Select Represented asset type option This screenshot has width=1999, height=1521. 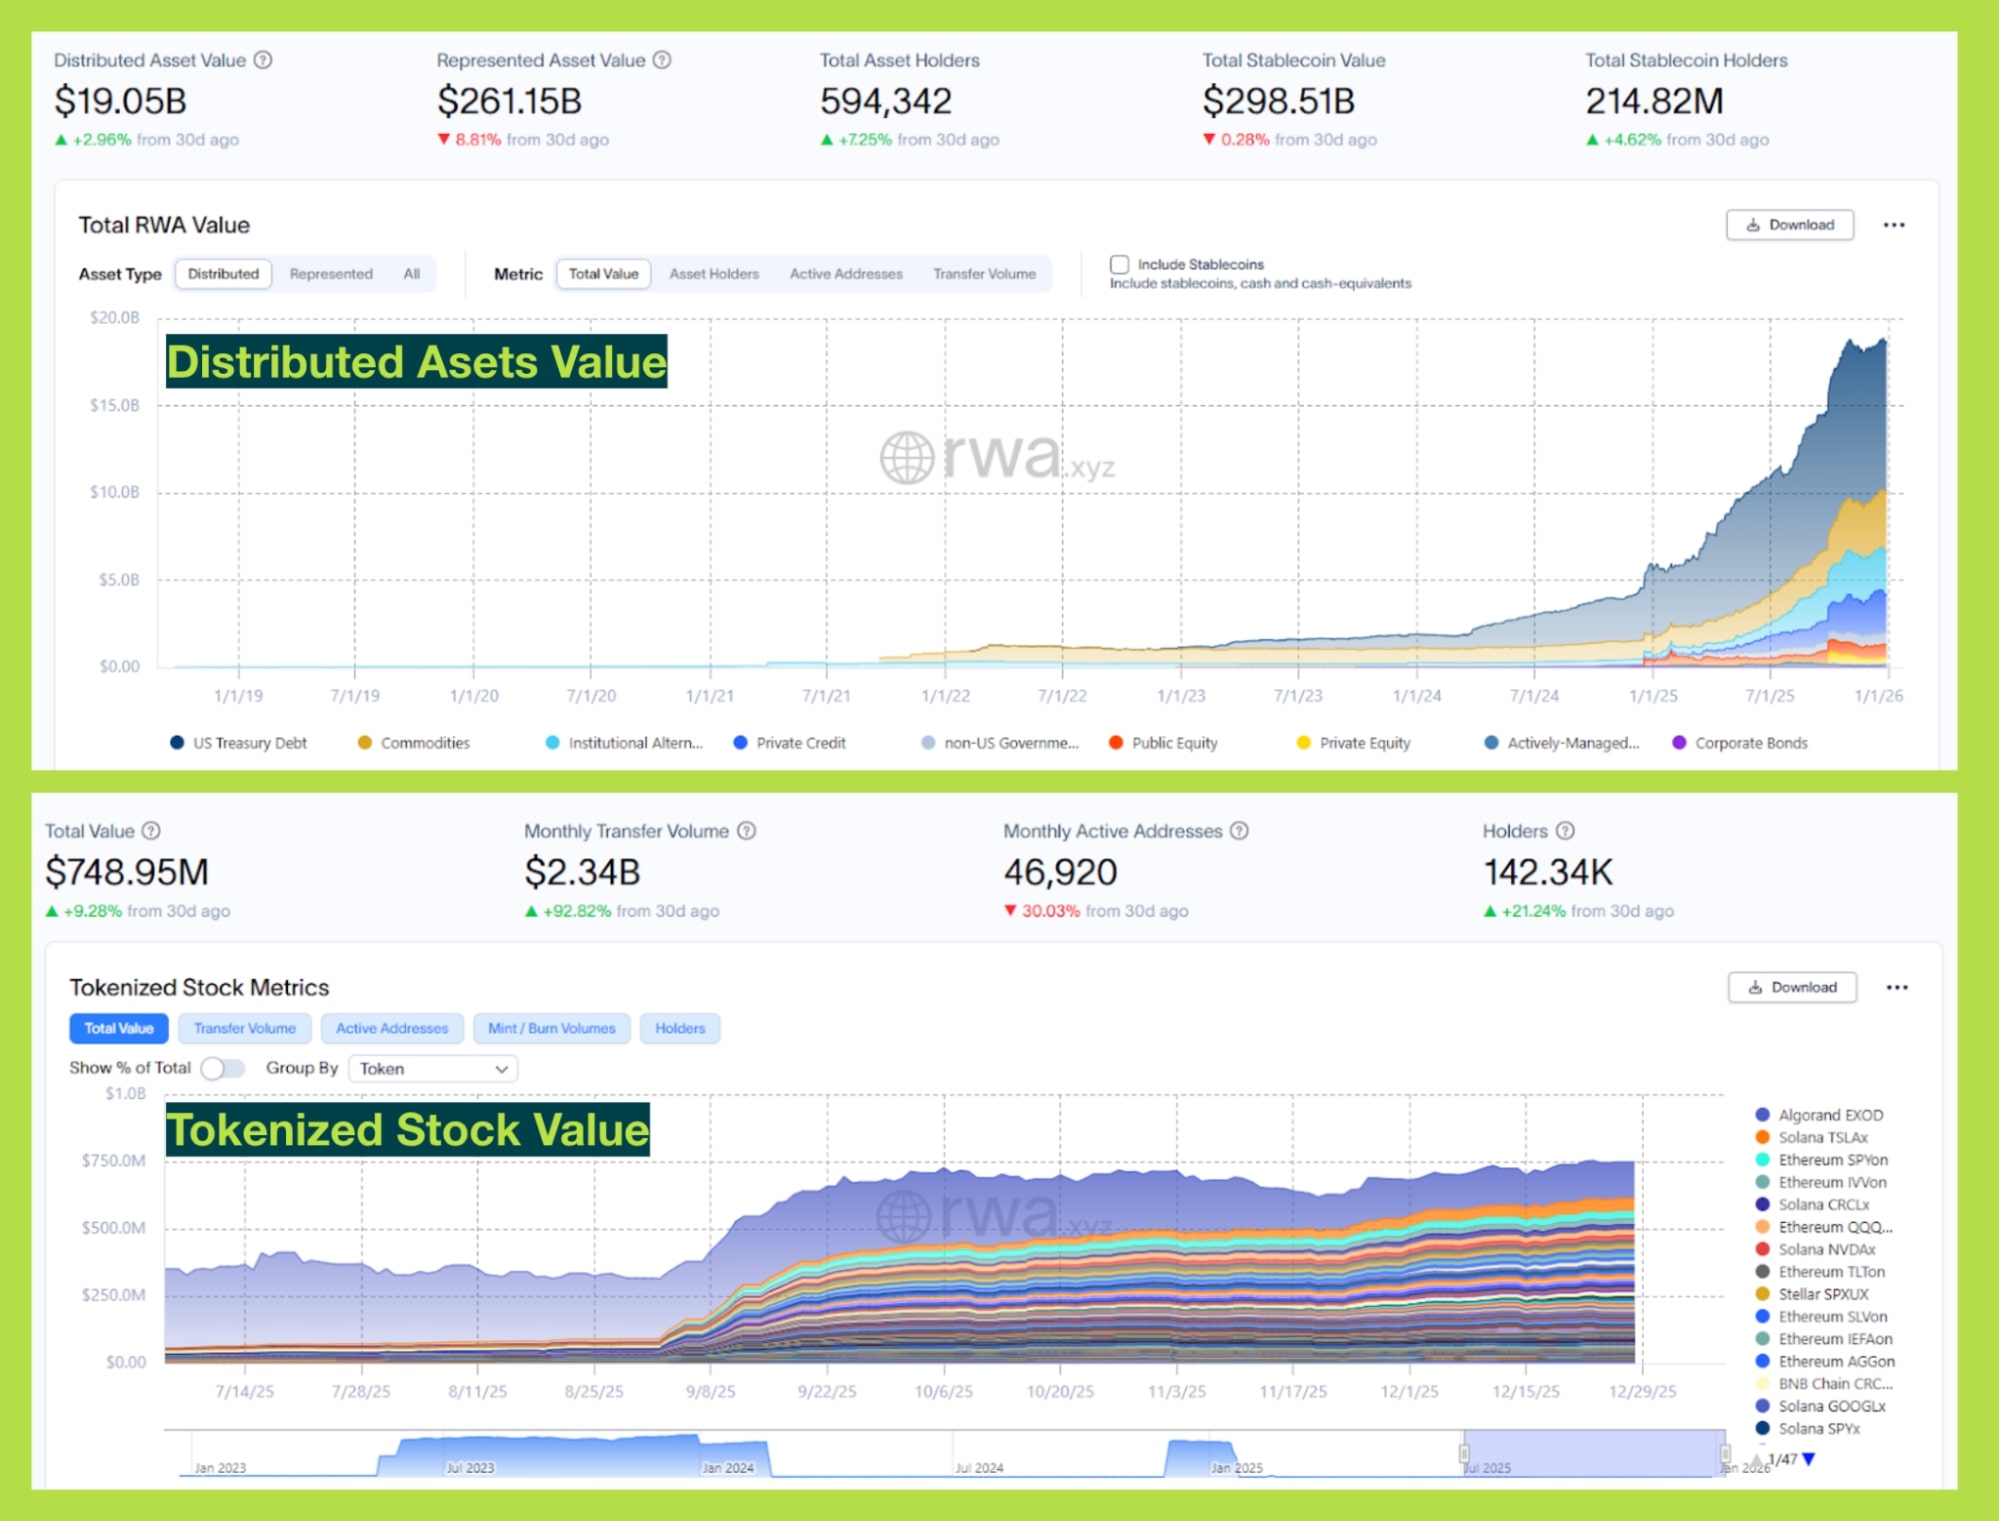click(x=331, y=274)
